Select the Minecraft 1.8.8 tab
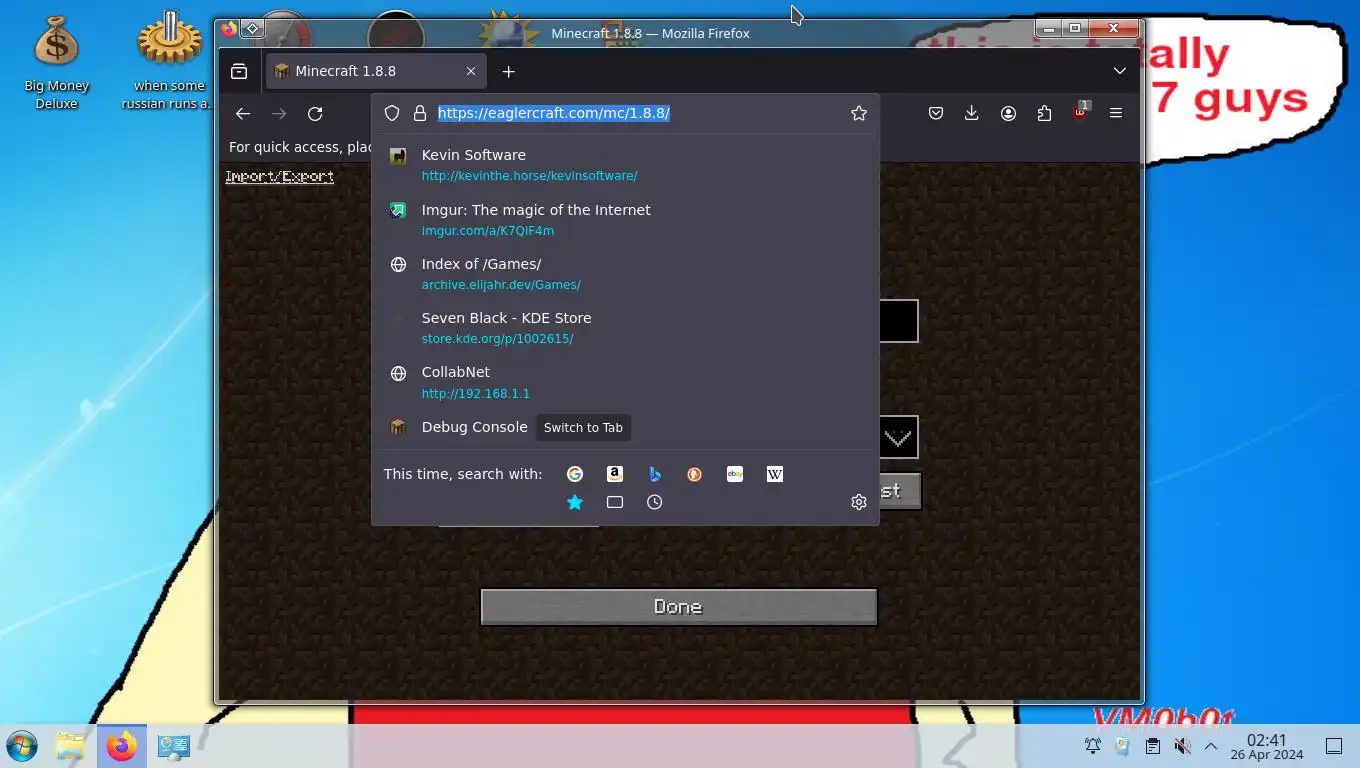The image size is (1360, 768). click(376, 71)
